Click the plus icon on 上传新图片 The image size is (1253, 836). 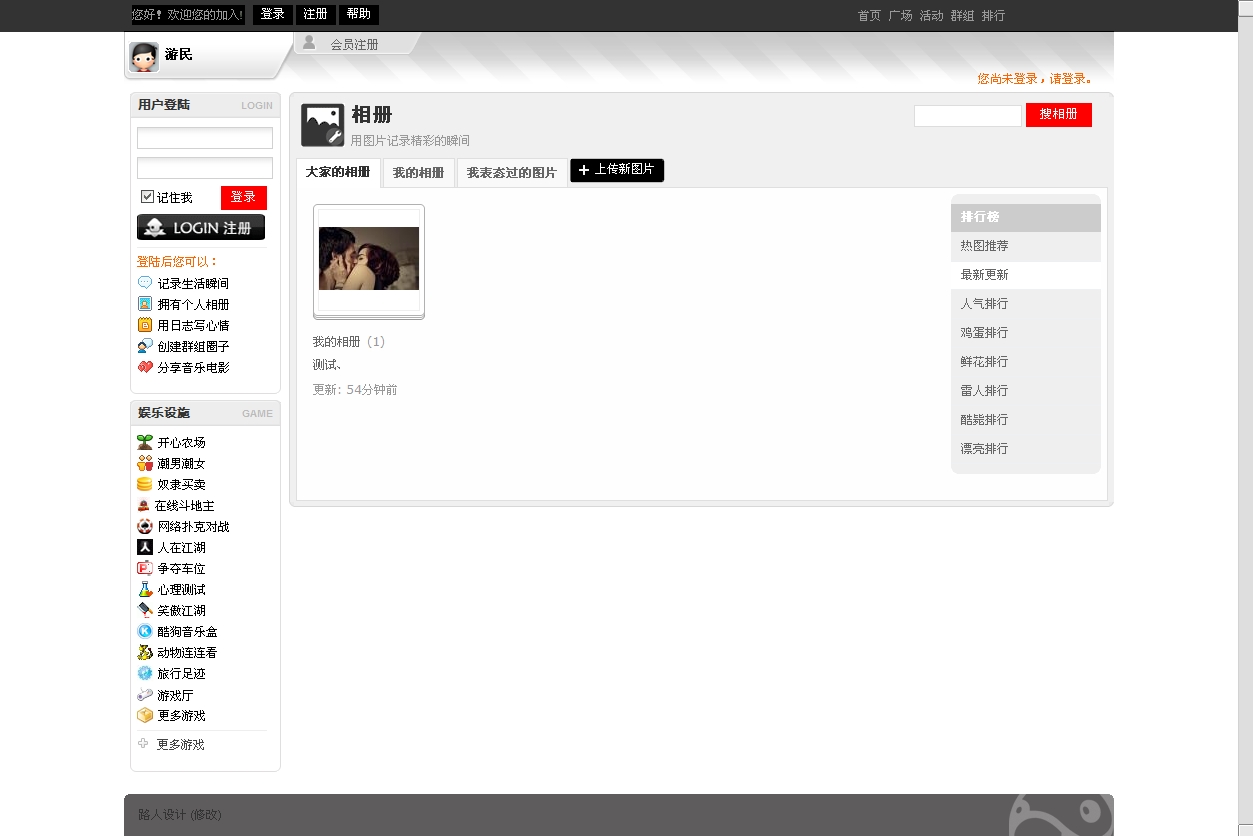[584, 170]
